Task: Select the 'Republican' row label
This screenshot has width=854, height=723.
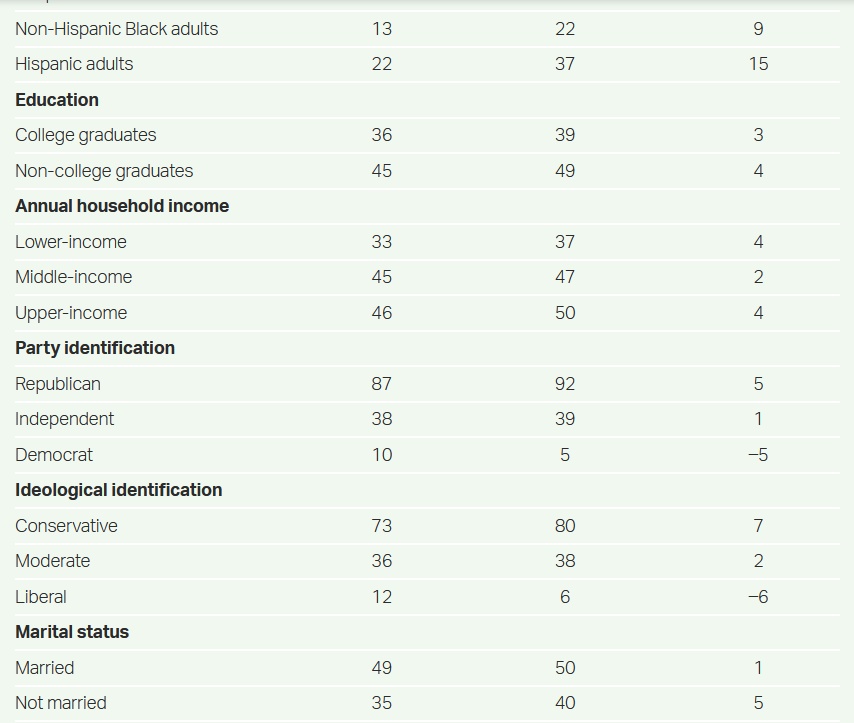Action: (x=58, y=384)
